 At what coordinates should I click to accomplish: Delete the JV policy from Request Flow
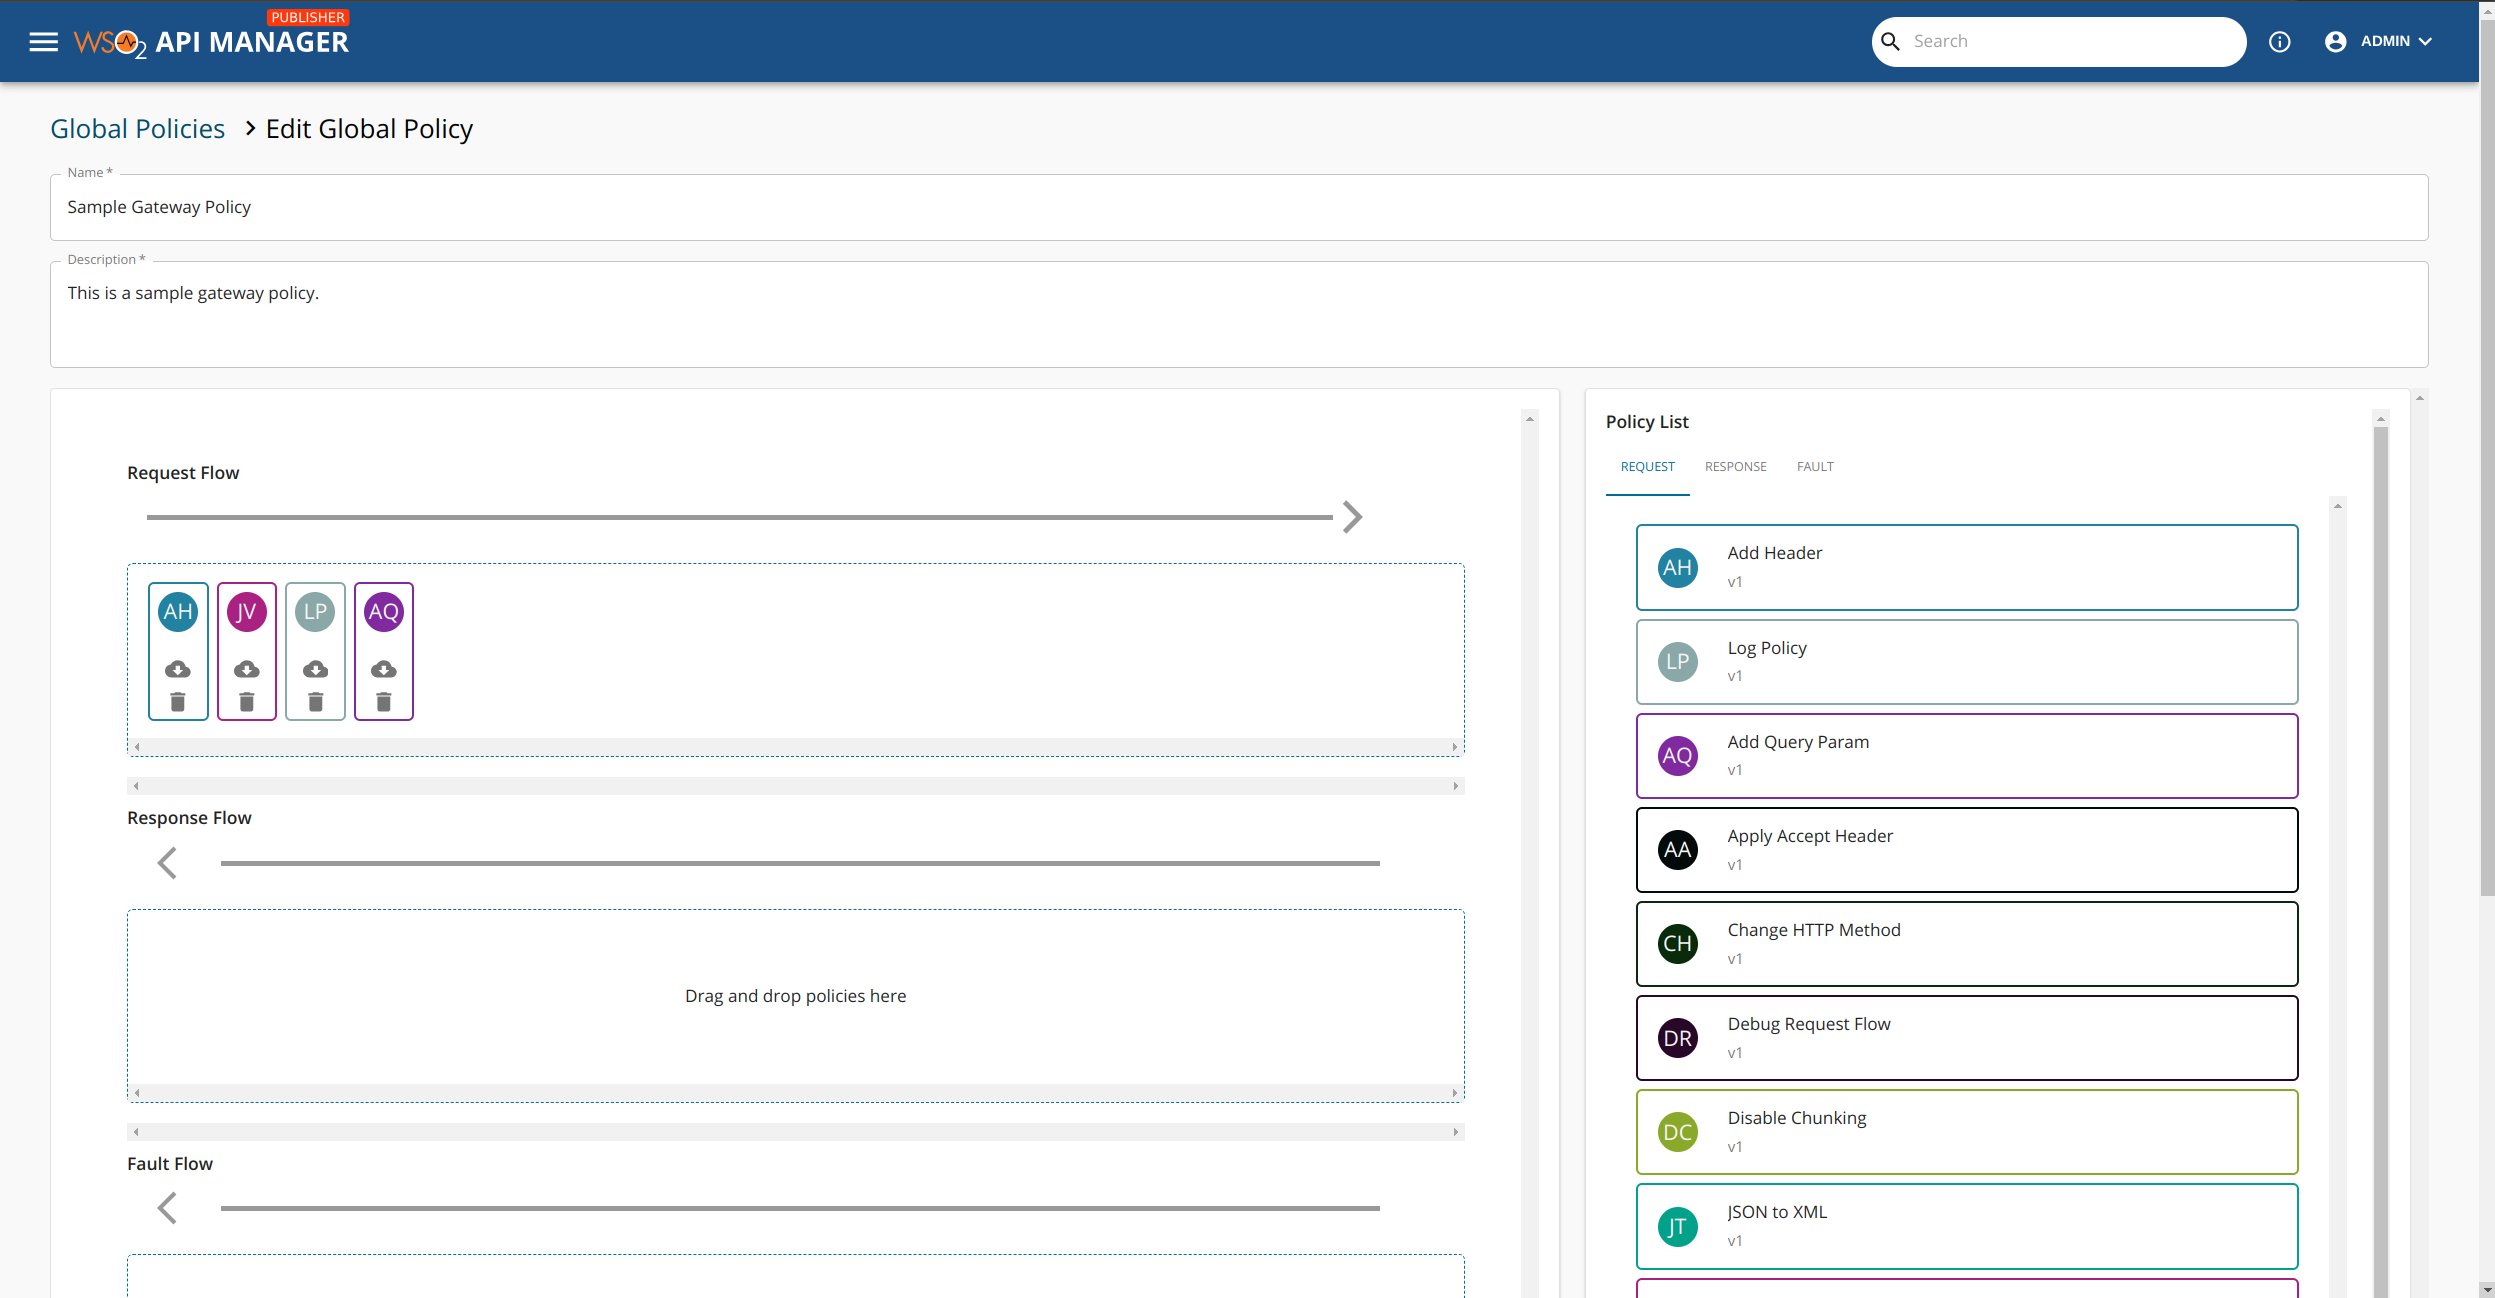pos(247,702)
